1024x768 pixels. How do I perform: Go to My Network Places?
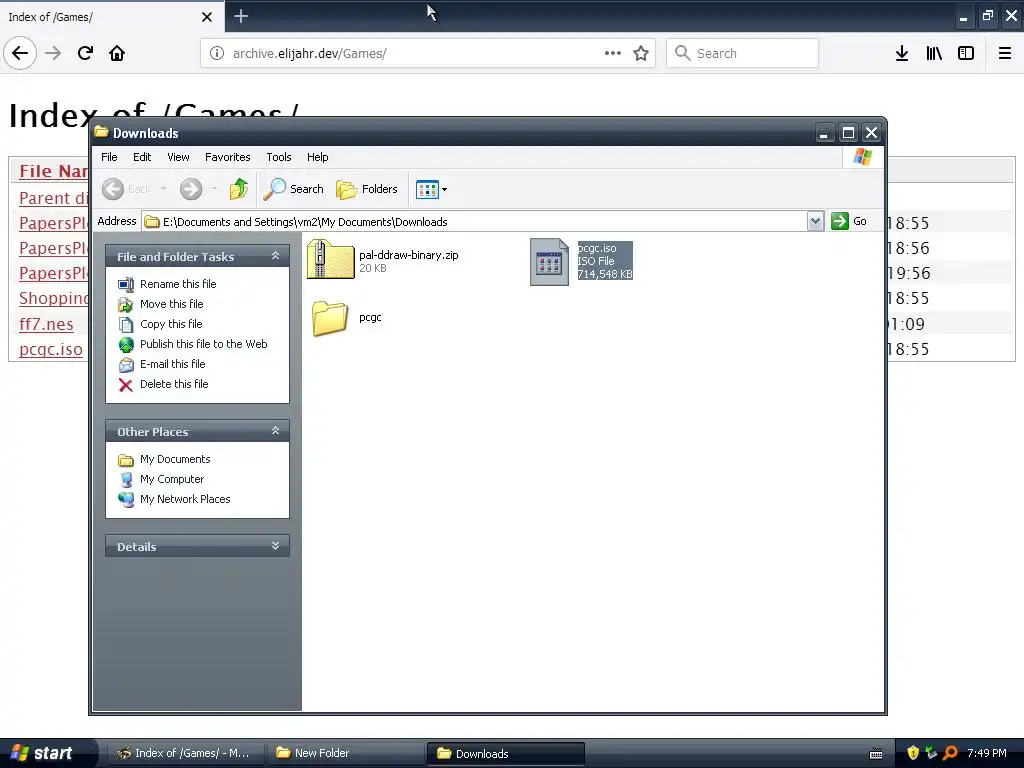point(185,499)
